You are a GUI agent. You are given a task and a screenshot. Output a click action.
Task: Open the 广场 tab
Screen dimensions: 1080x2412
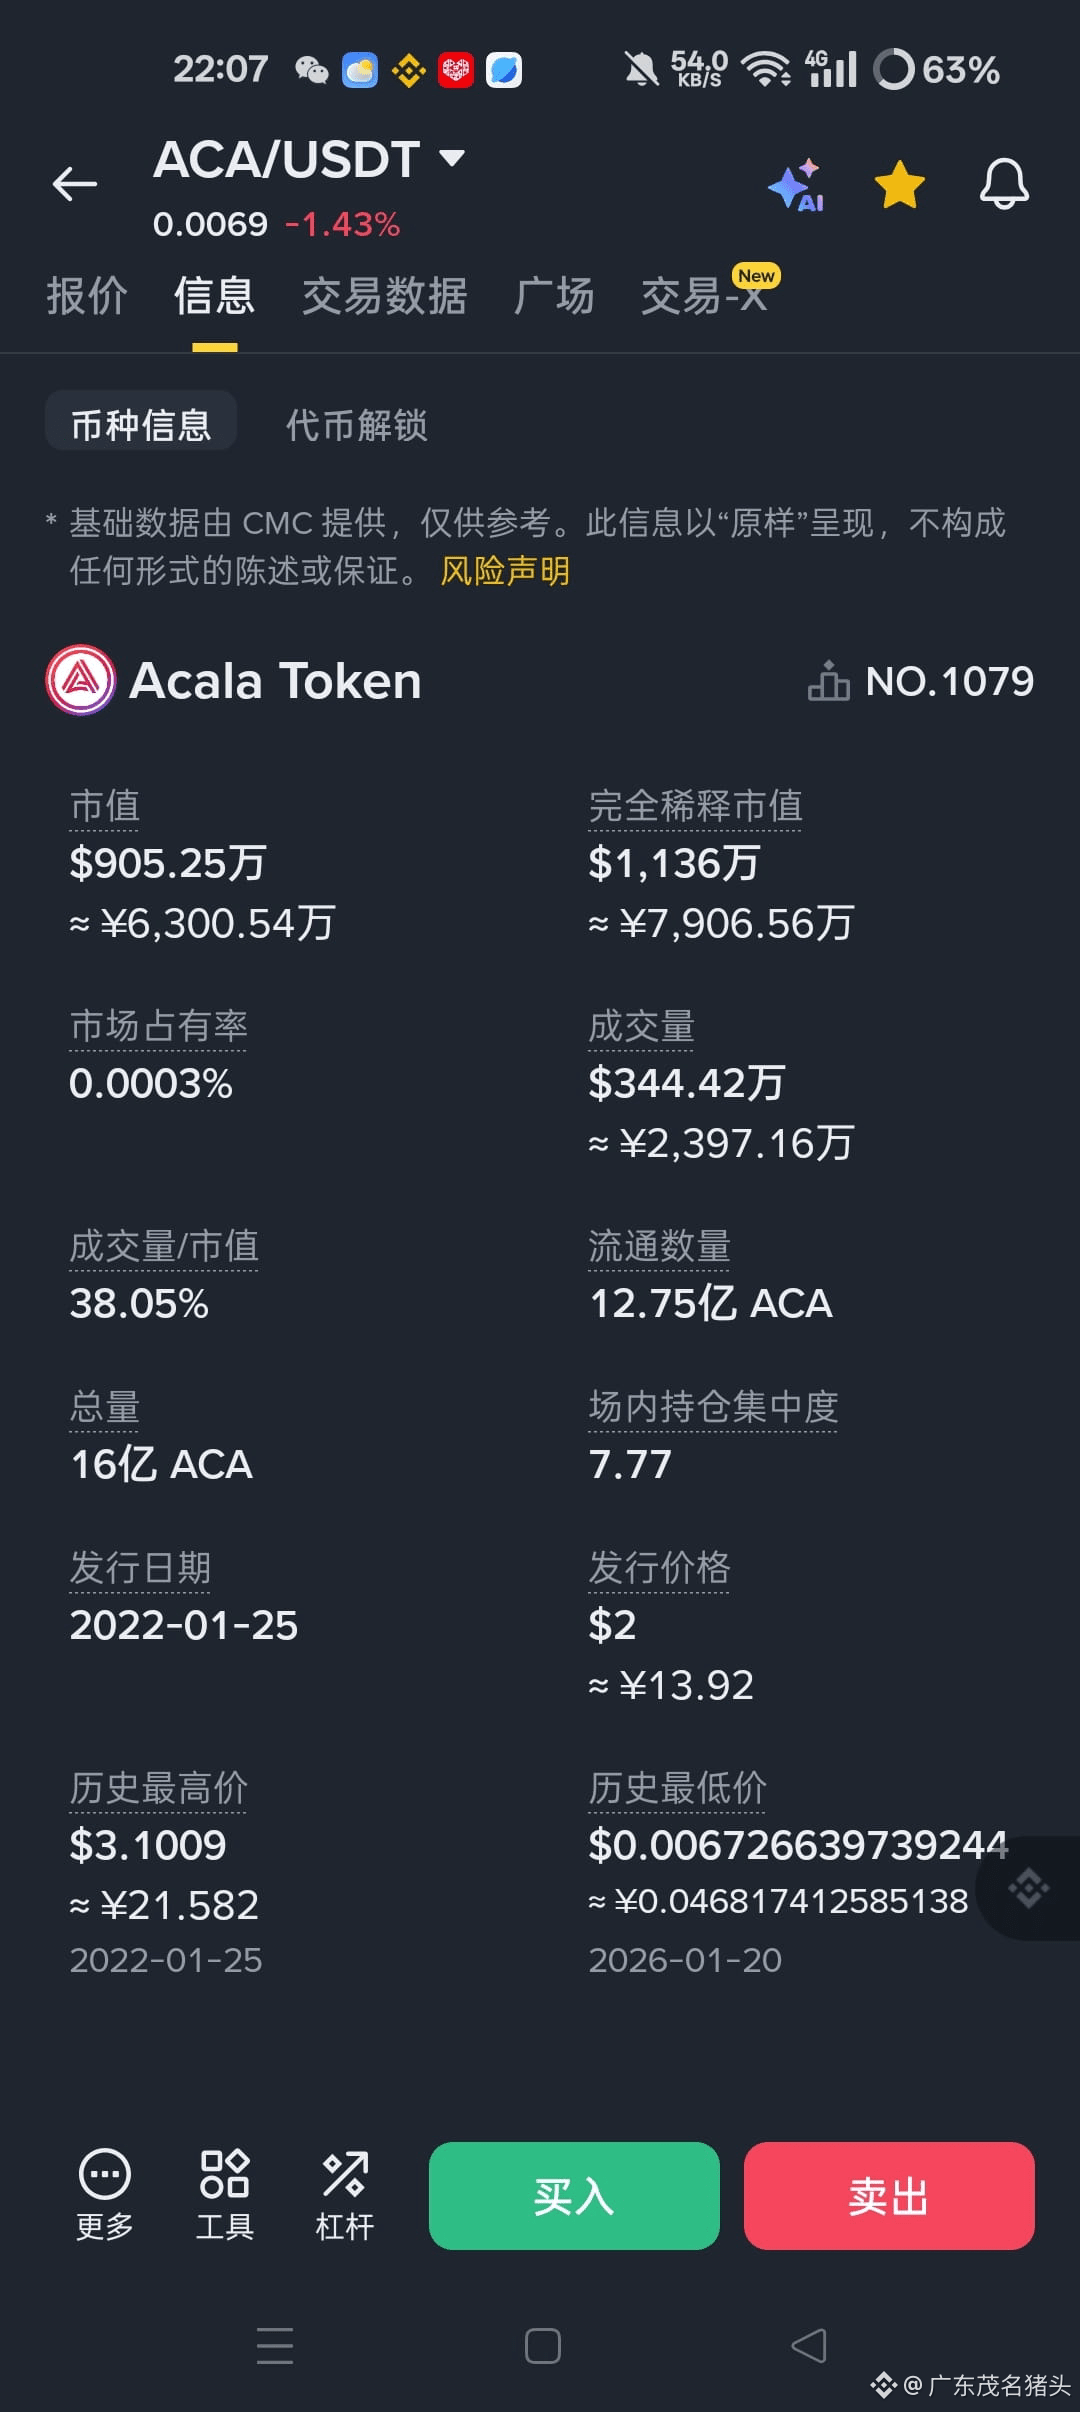click(x=557, y=296)
